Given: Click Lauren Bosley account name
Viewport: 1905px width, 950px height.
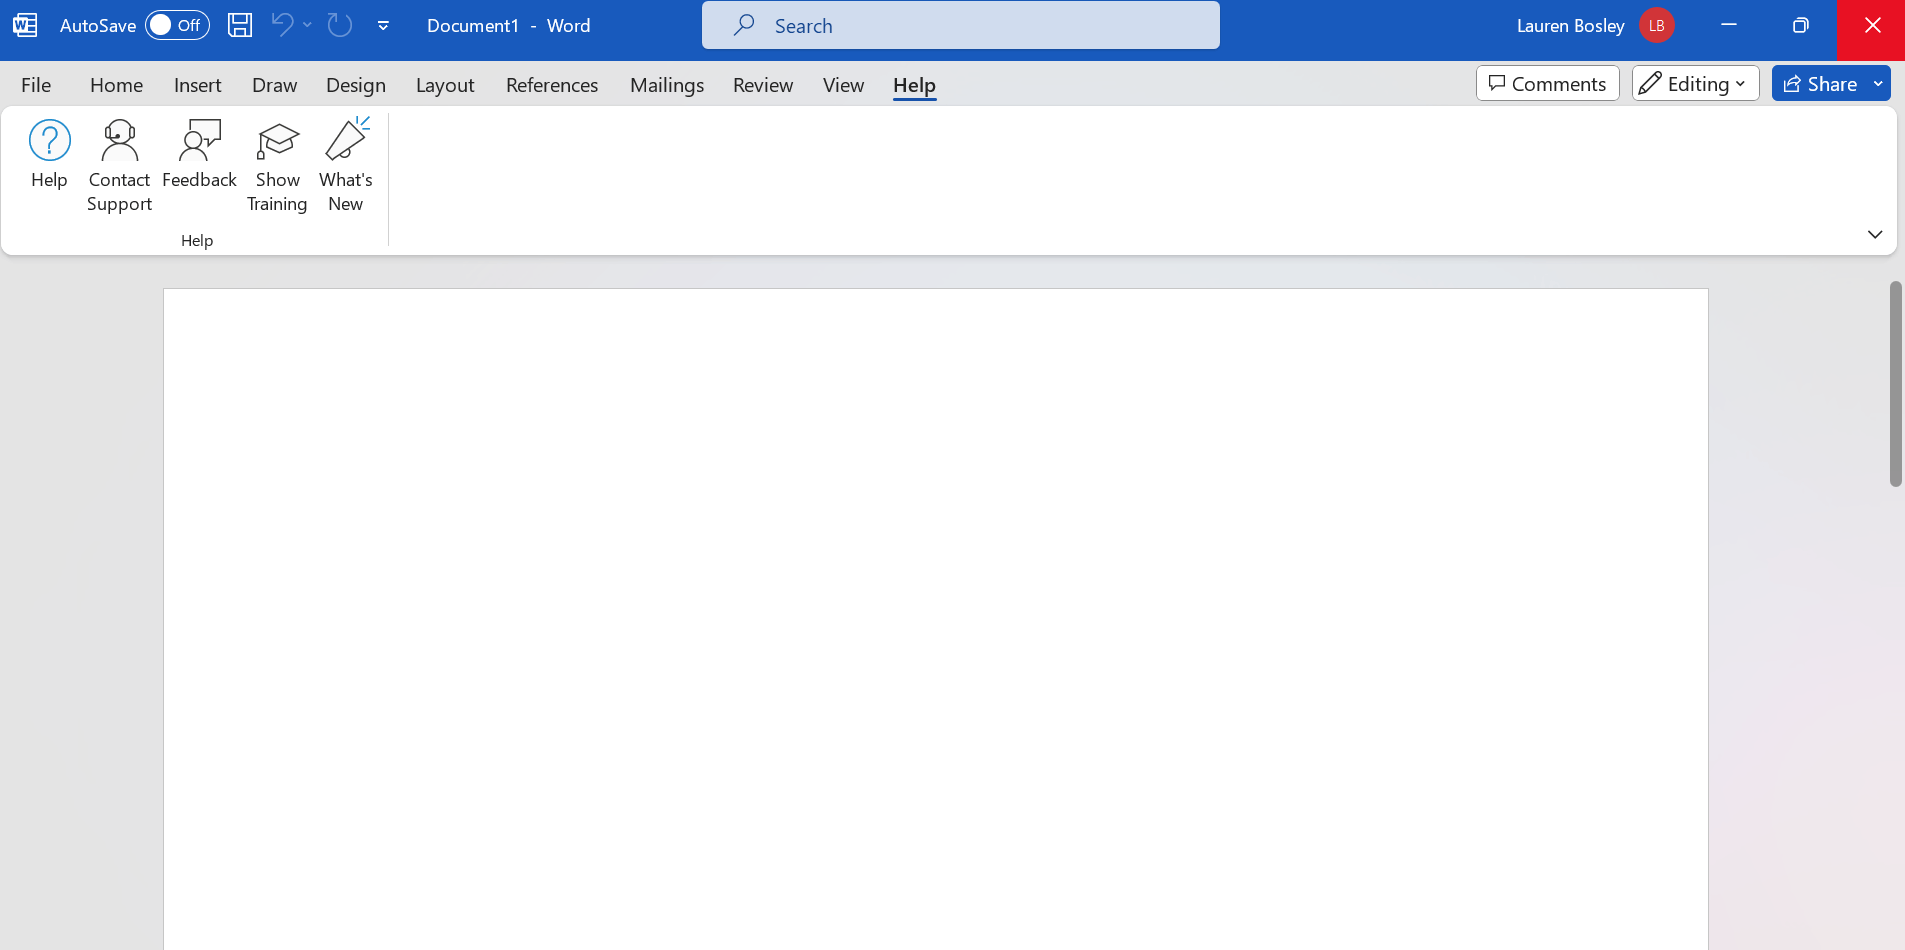Looking at the screenshot, I should [1570, 26].
